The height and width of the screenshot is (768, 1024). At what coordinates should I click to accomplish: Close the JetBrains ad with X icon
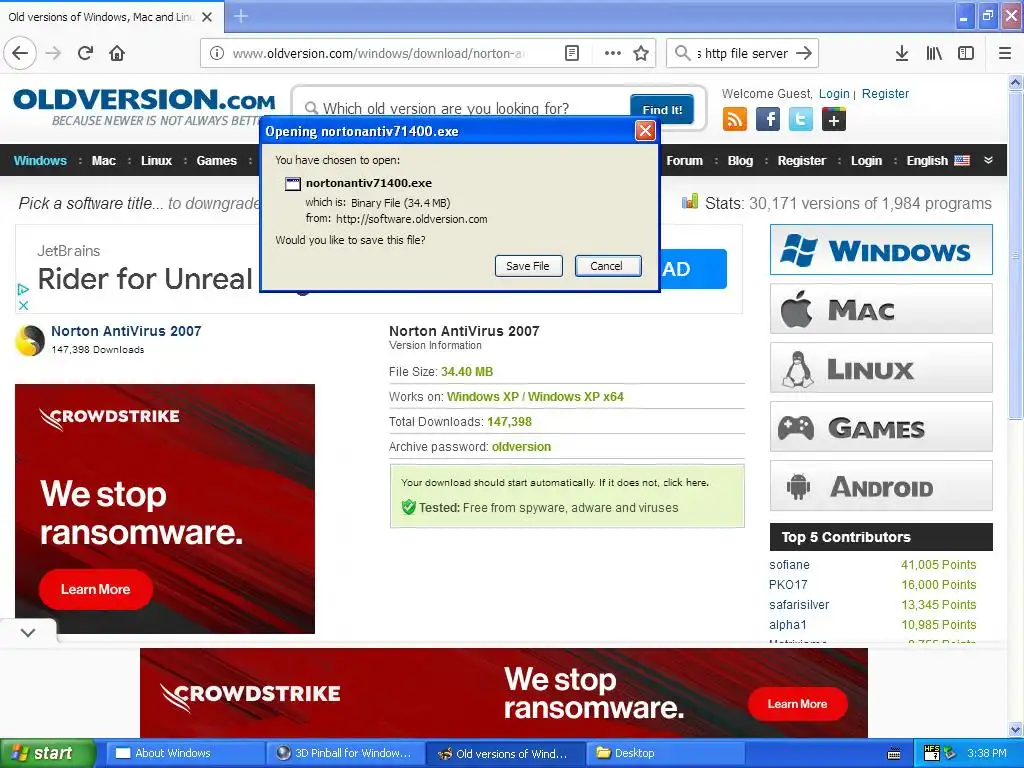point(23,305)
